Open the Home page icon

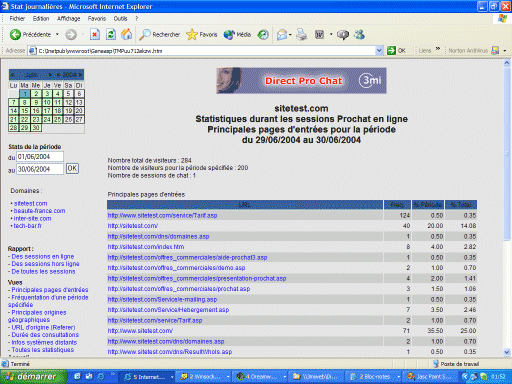point(126,34)
